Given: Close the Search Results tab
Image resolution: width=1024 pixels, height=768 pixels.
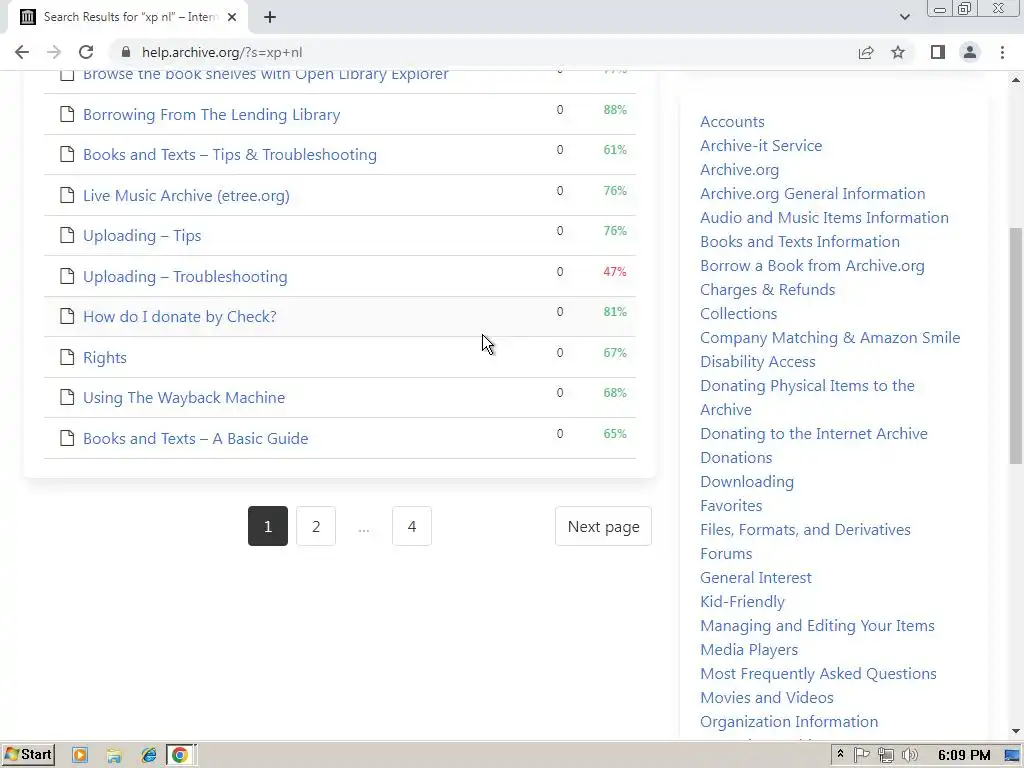Looking at the screenshot, I should [x=232, y=17].
